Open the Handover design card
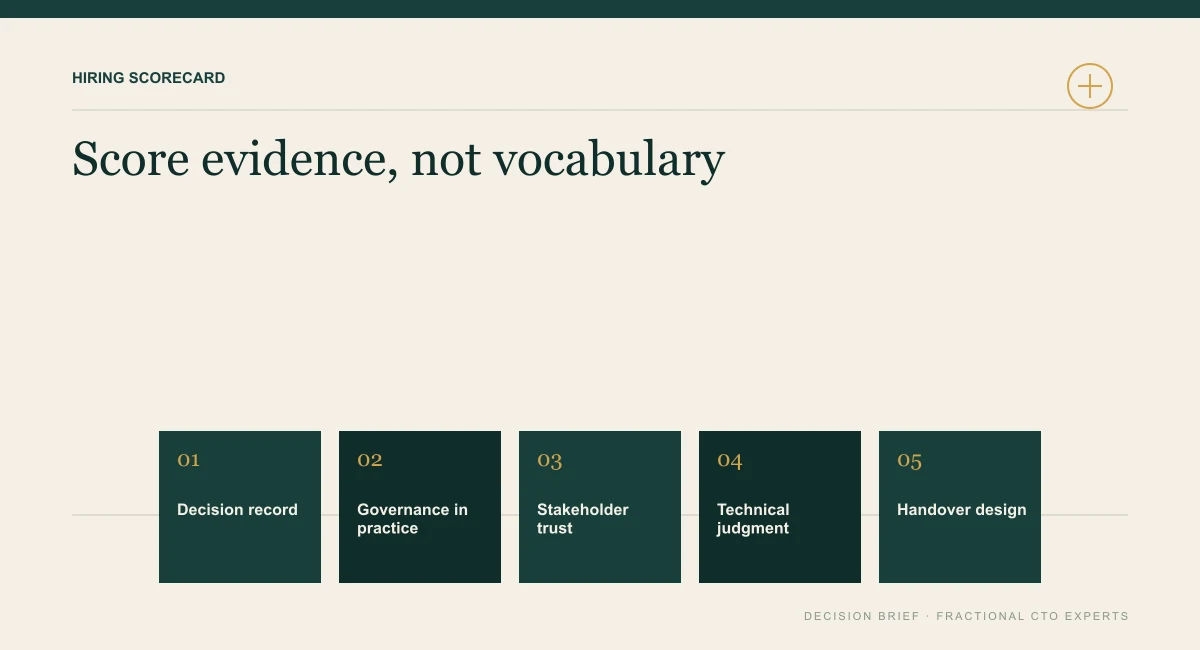 [x=960, y=507]
